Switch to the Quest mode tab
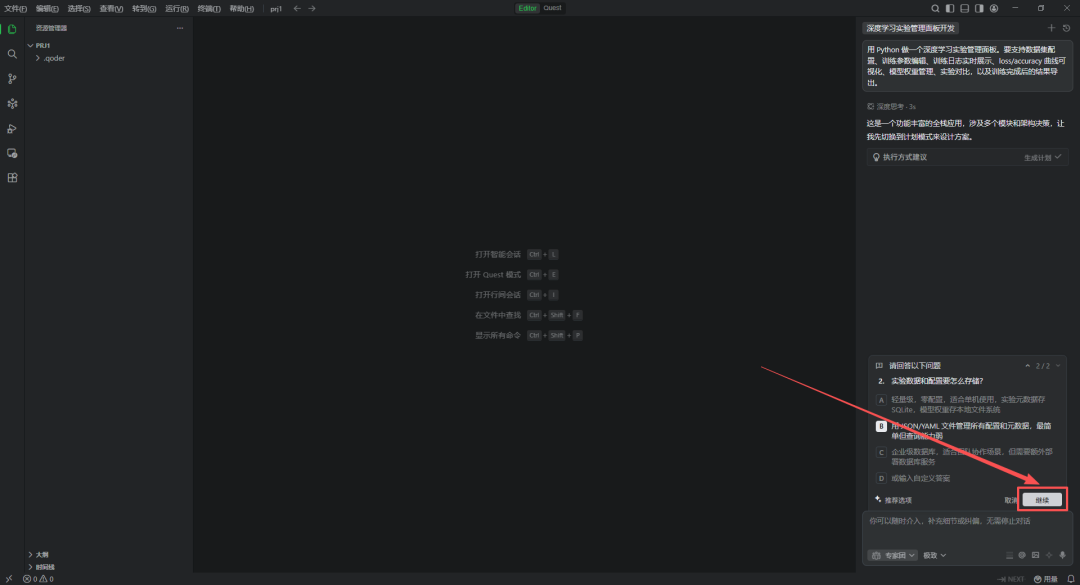This screenshot has width=1080, height=585. coord(552,8)
